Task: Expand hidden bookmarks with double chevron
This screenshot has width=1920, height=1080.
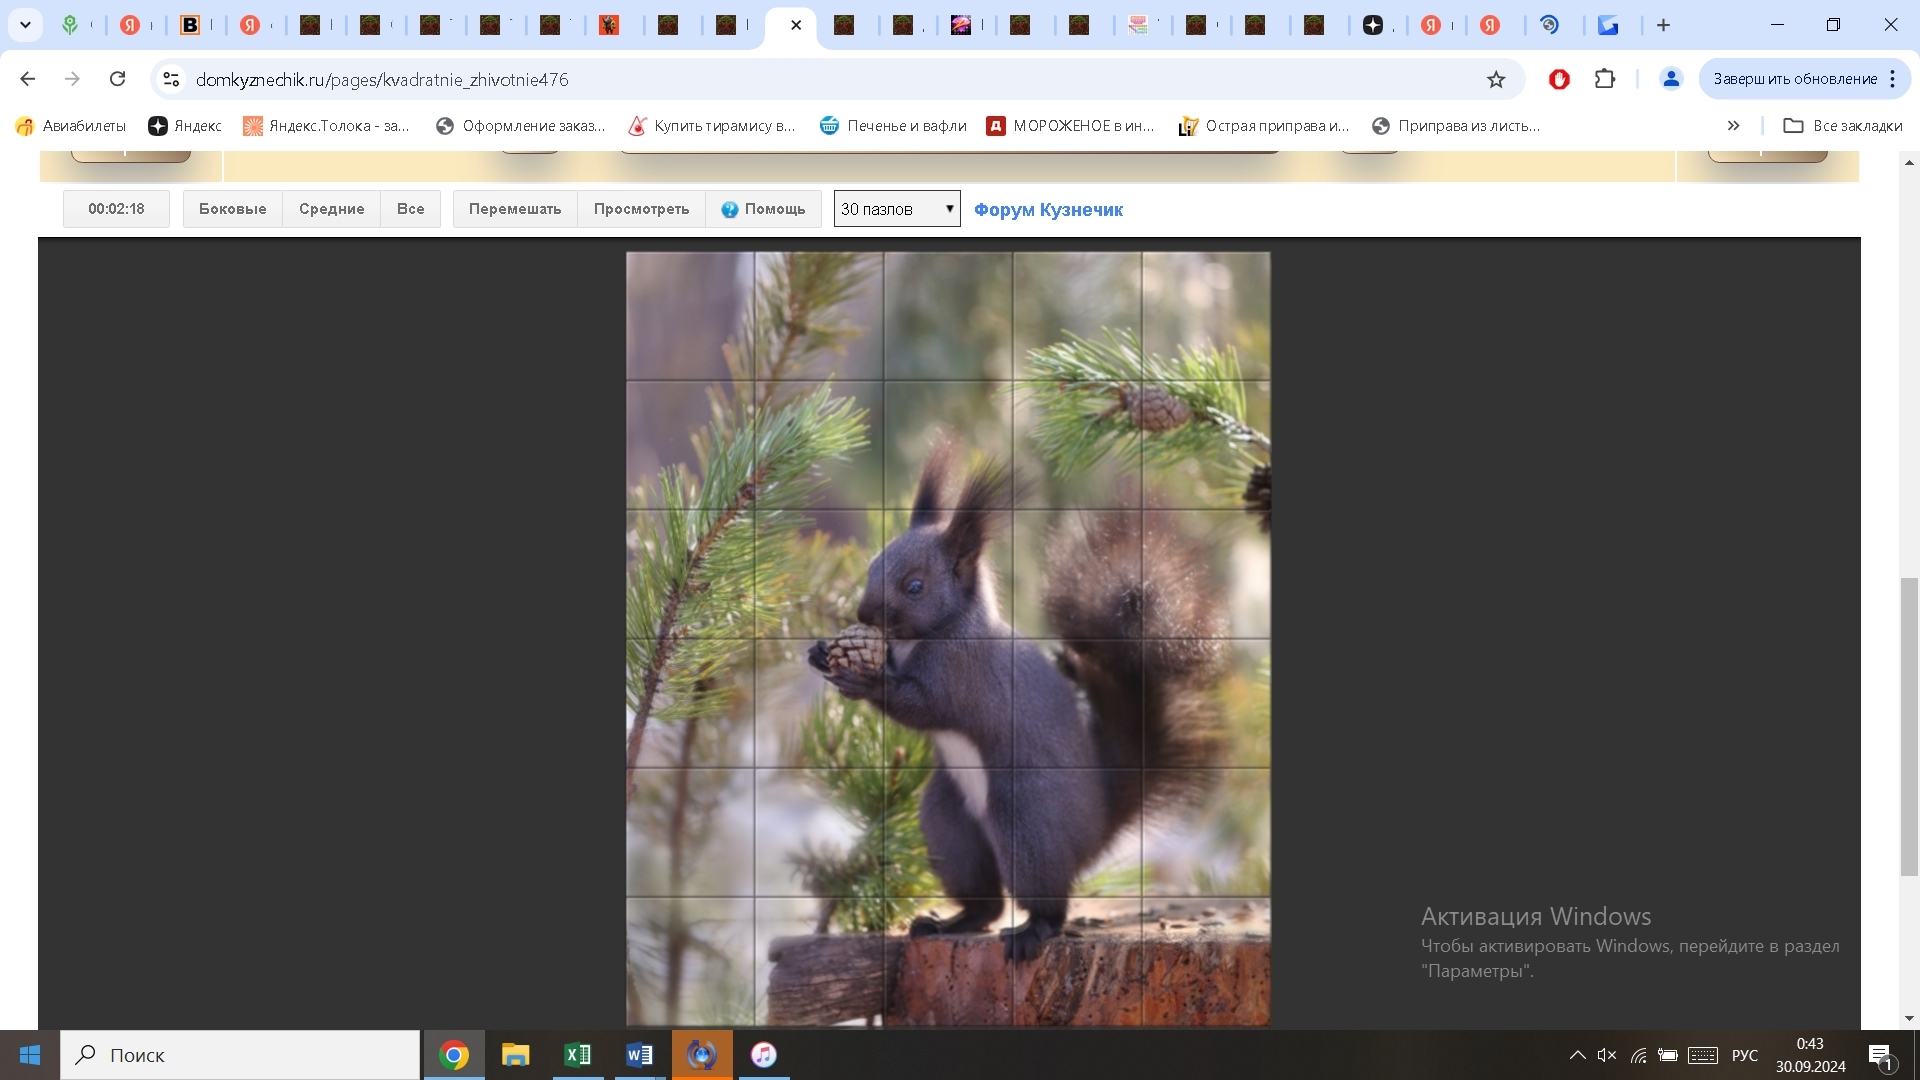Action: coord(1733,126)
